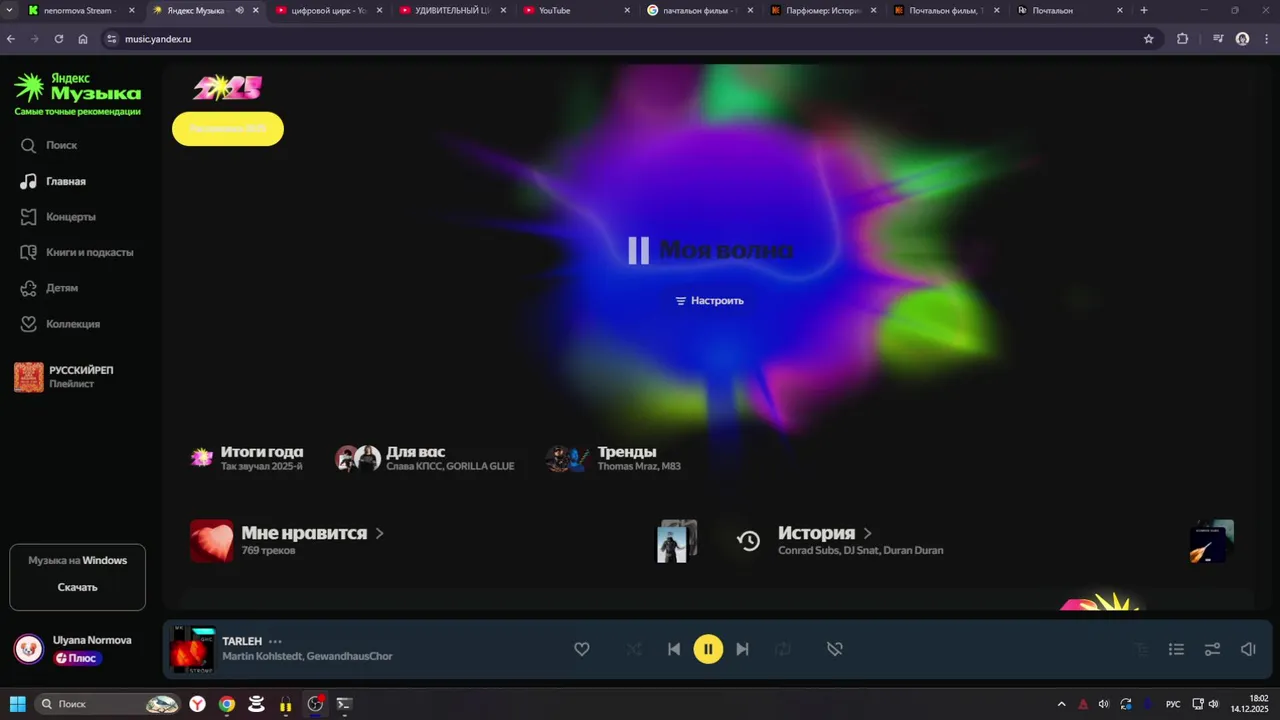The image size is (1280, 720).
Task: Open the tab search dropdown arrow
Action: [9, 10]
